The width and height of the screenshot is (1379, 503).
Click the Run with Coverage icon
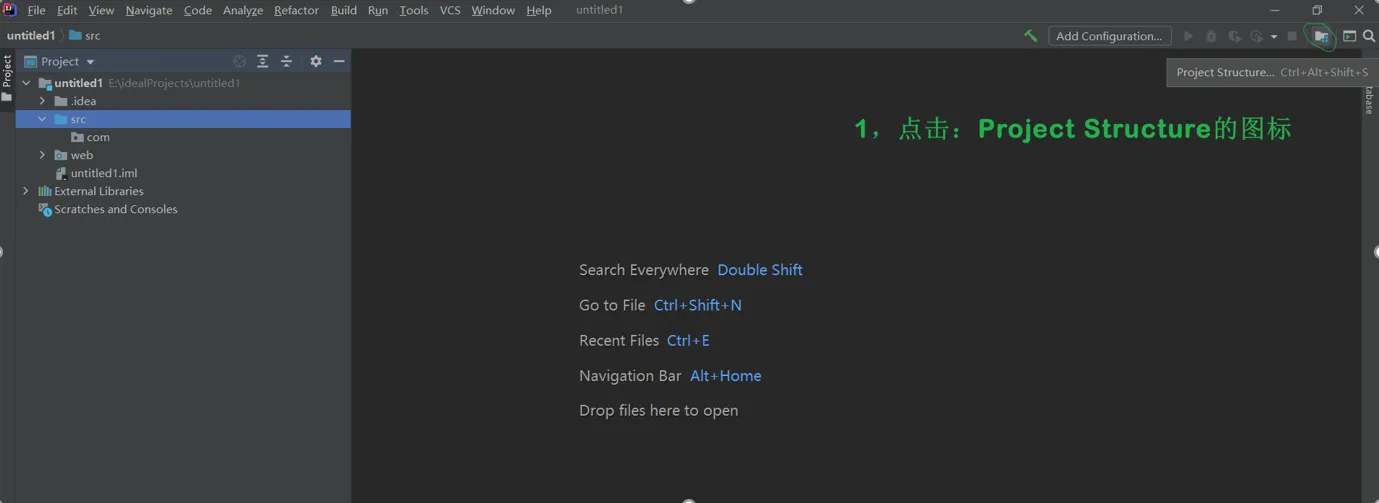1235,36
